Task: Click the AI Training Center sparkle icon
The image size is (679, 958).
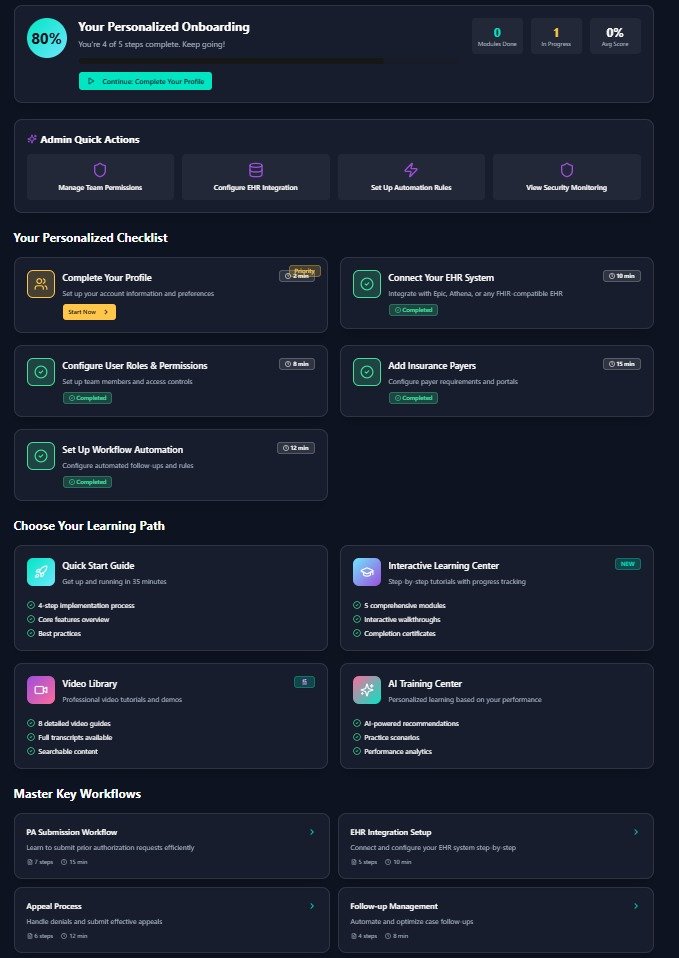Action: click(x=367, y=690)
